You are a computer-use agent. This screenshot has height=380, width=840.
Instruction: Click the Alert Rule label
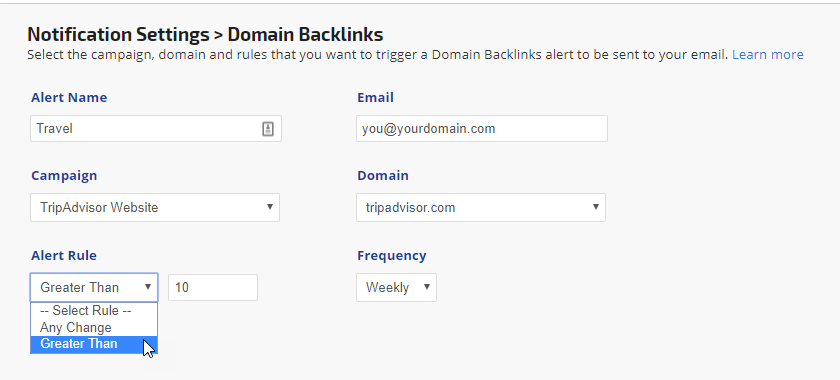click(x=64, y=256)
